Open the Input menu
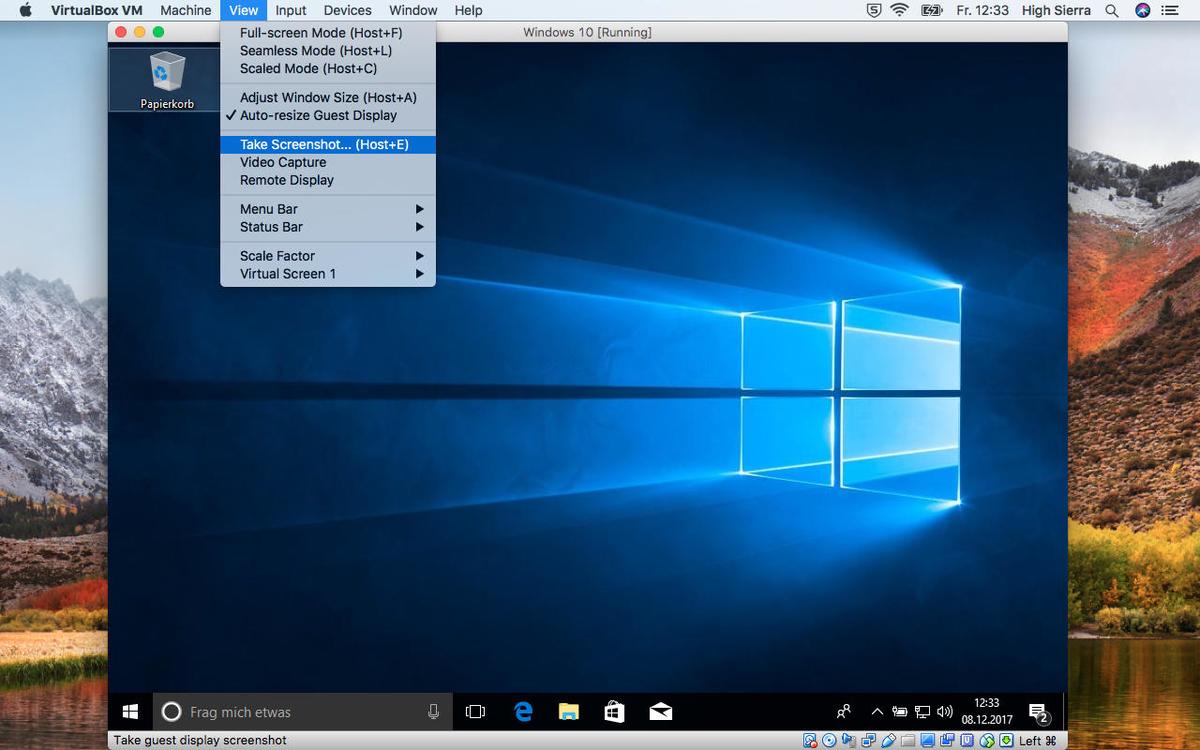Viewport: 1200px width, 750px height. tap(291, 10)
